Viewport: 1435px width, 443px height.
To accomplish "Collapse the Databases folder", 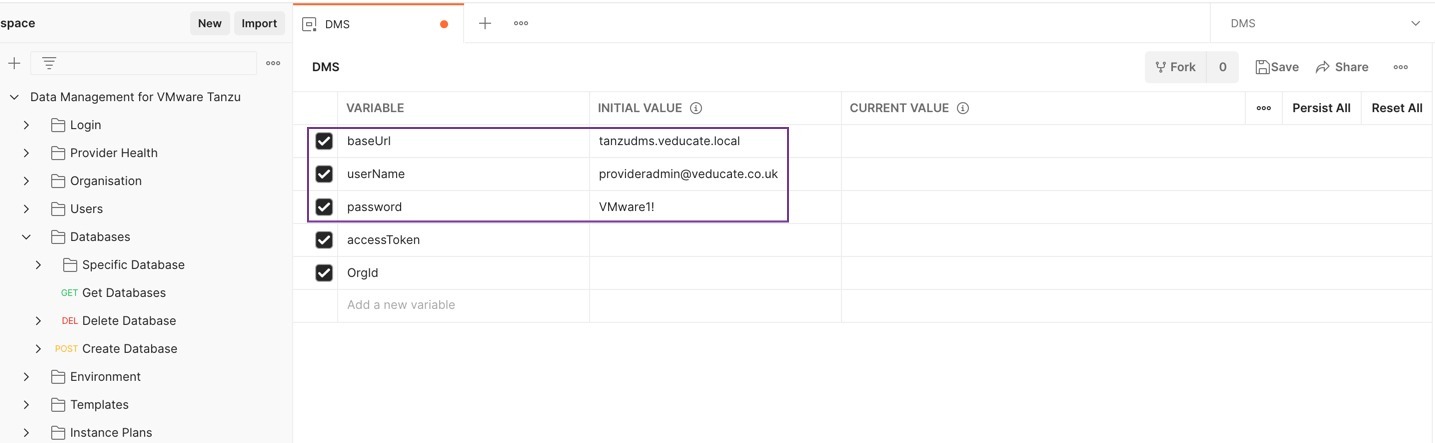I will tap(27, 237).
